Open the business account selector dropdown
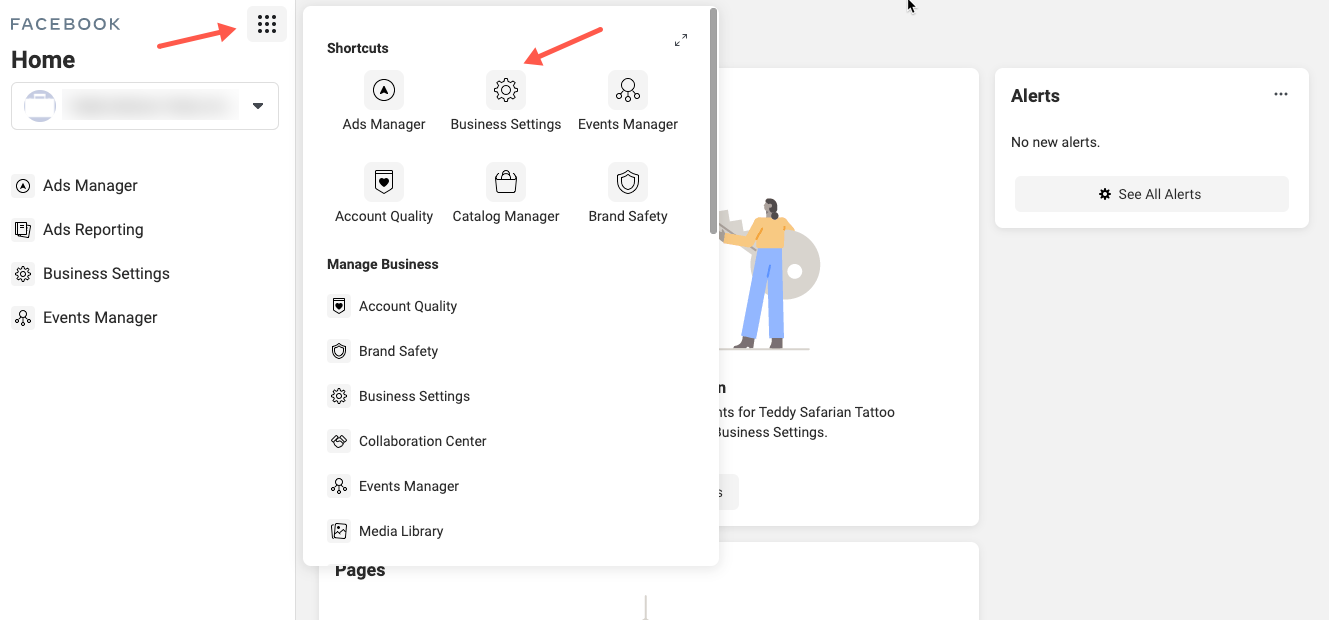The width and height of the screenshot is (1329, 620). pyautogui.click(x=258, y=106)
